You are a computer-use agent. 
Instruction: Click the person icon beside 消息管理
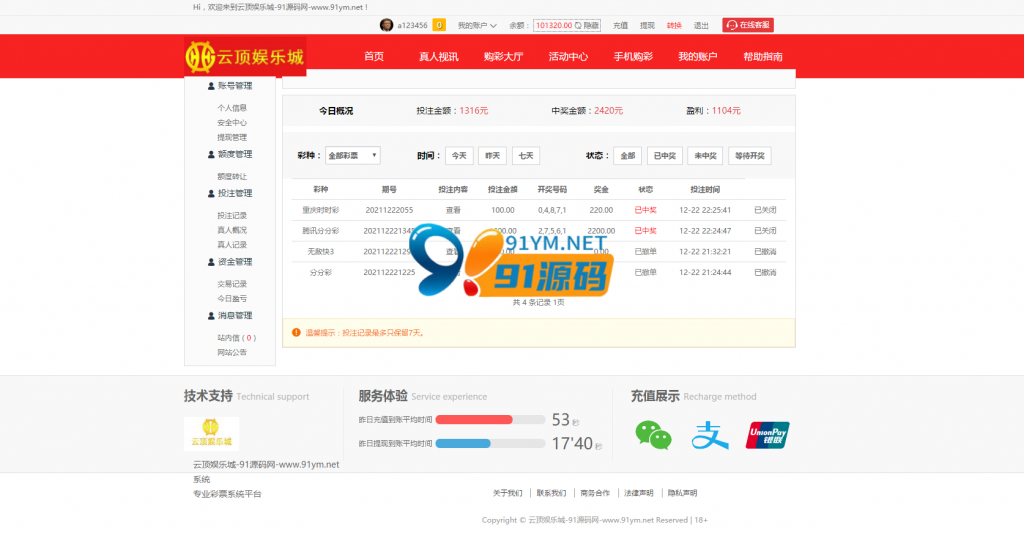(x=211, y=316)
